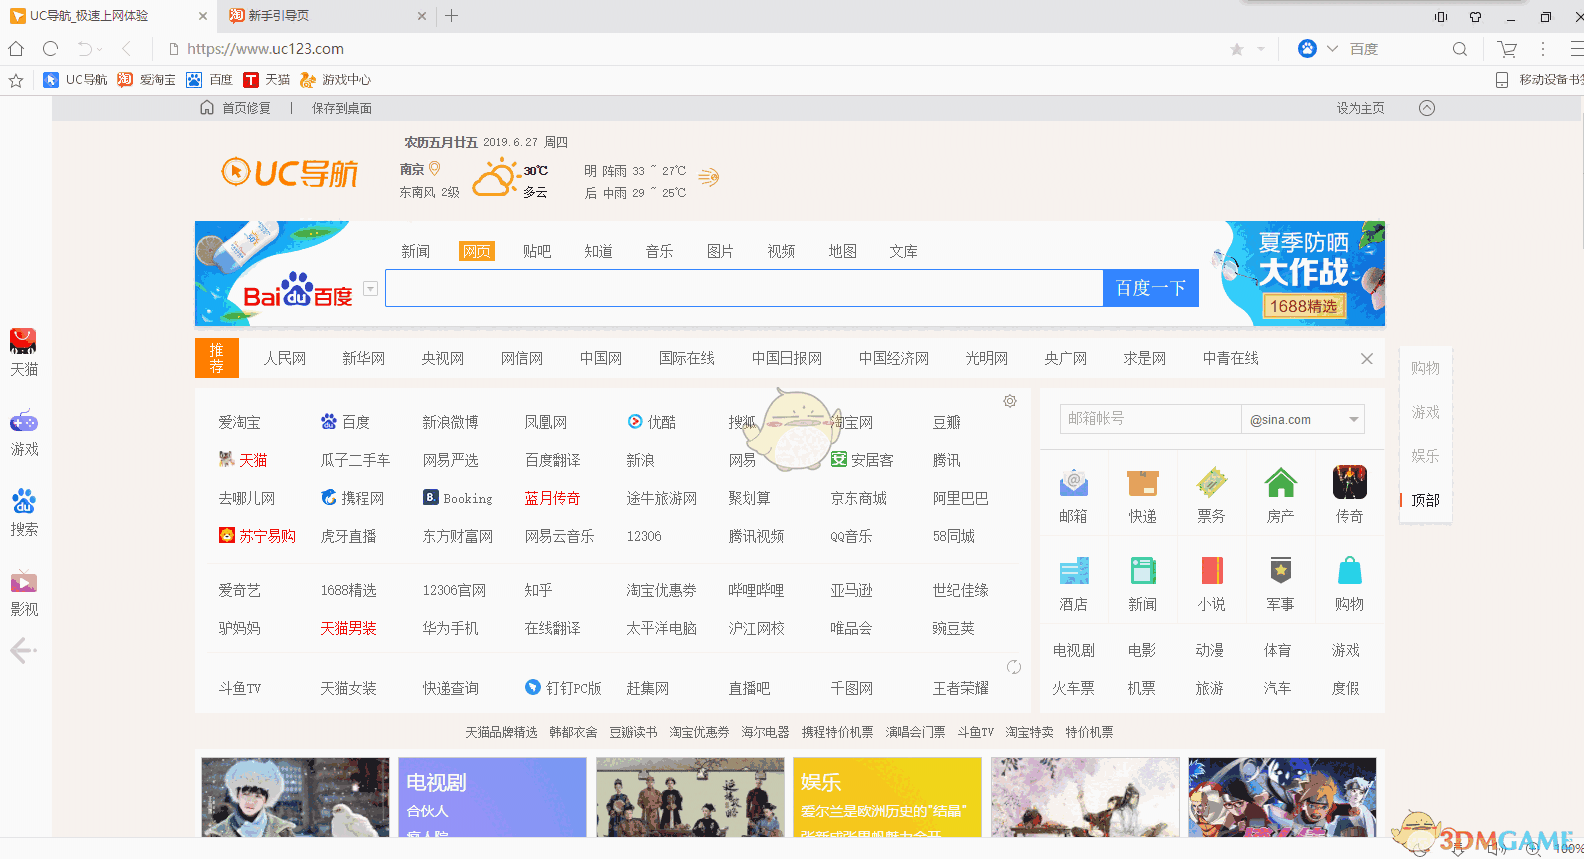Click the 购物 shopping bag icon
Viewport: 1584px width, 859px height.
click(1350, 571)
